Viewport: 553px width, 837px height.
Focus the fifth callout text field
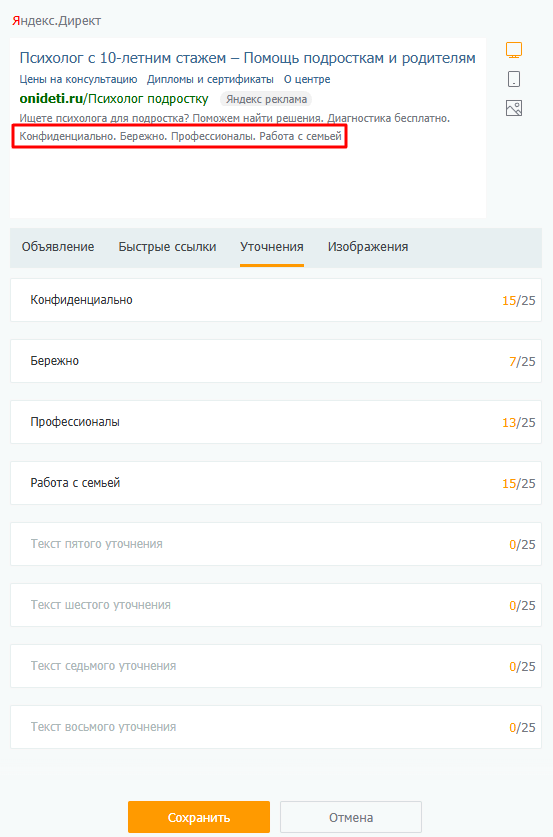pyautogui.click(x=276, y=544)
